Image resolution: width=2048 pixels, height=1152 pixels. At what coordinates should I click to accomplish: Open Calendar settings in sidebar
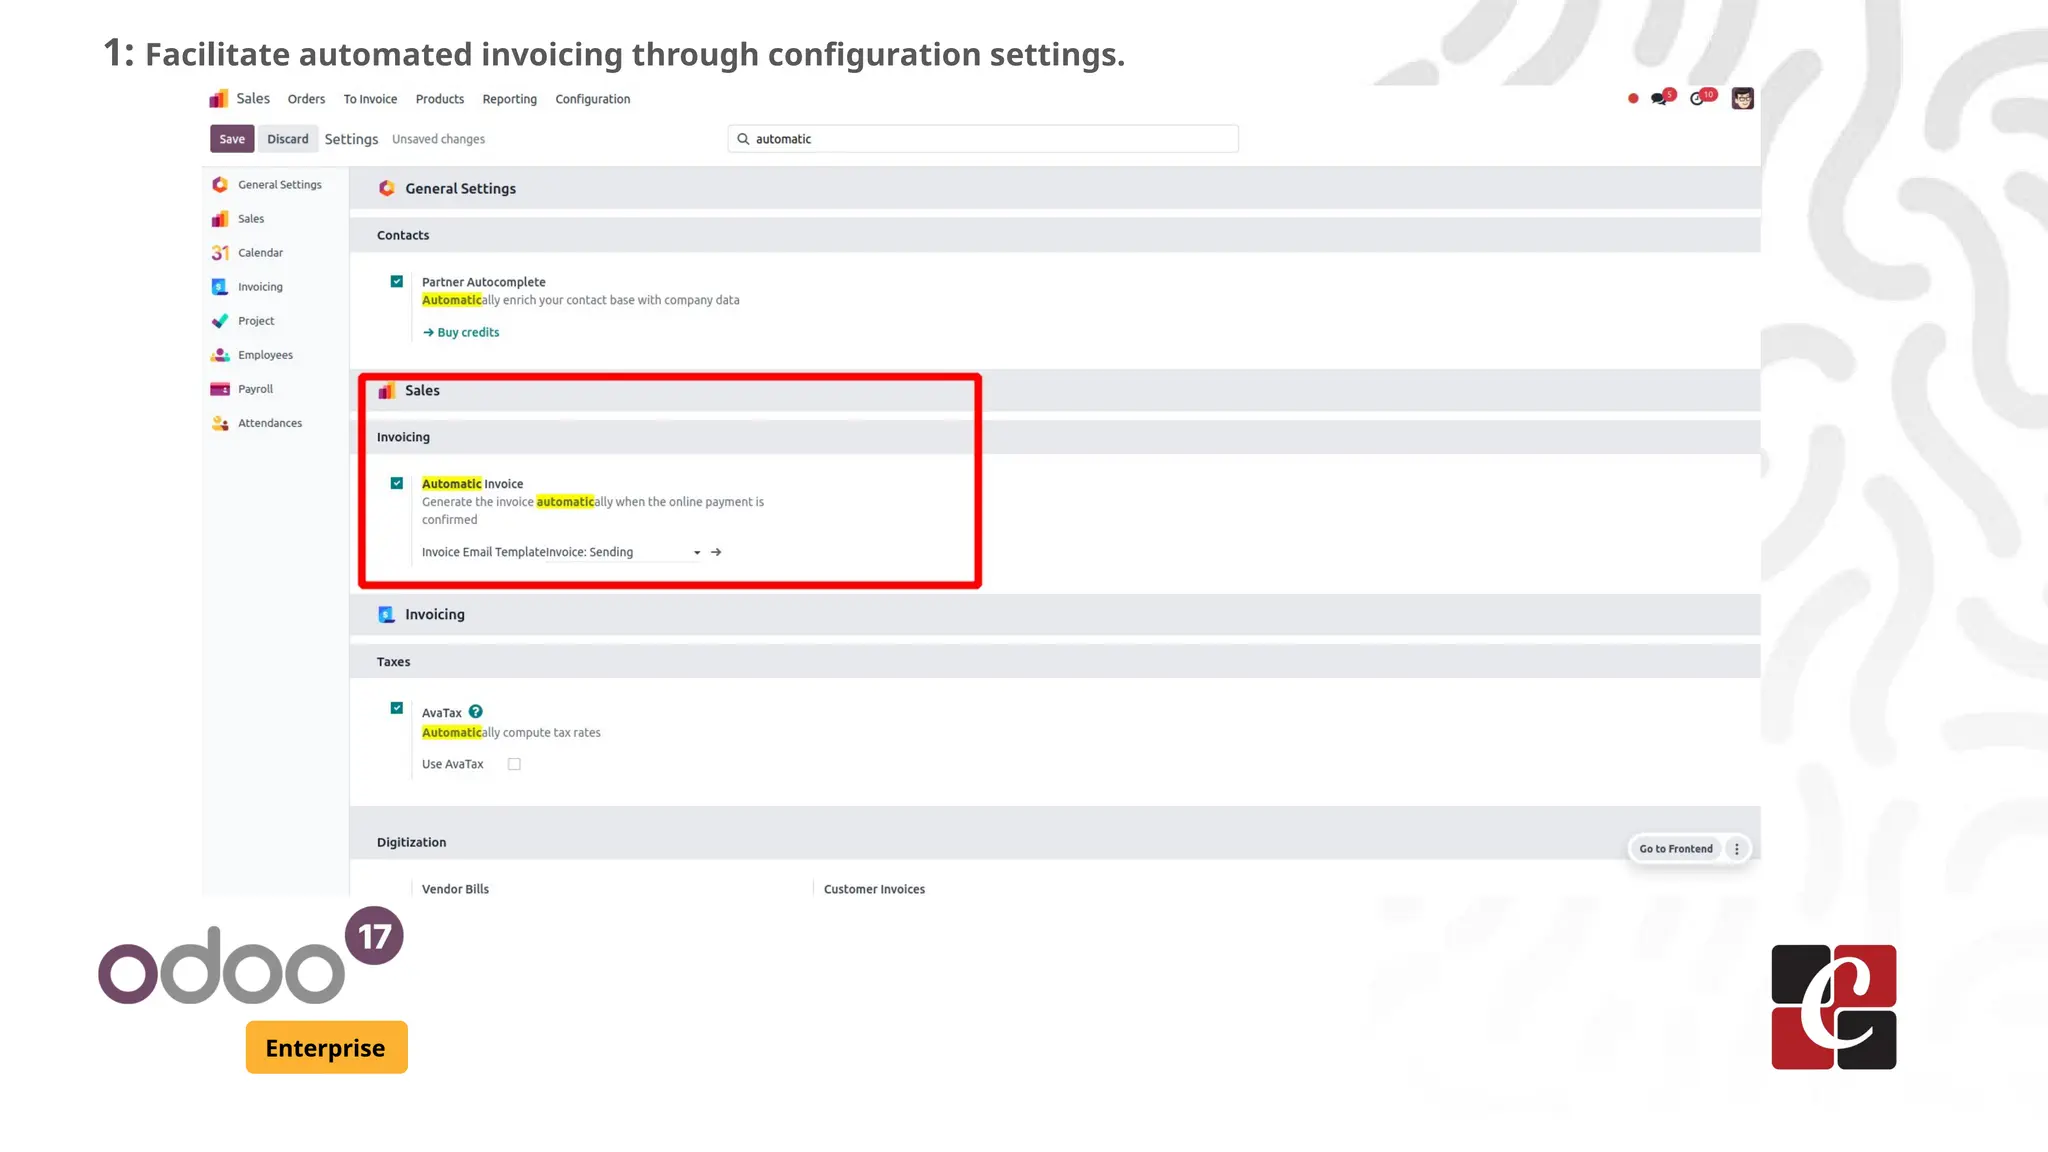pos(260,253)
